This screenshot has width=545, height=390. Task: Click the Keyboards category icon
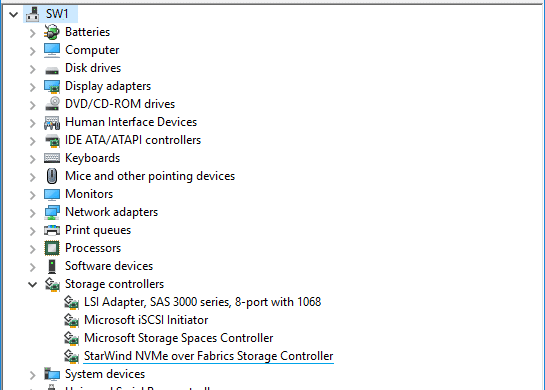click(52, 158)
